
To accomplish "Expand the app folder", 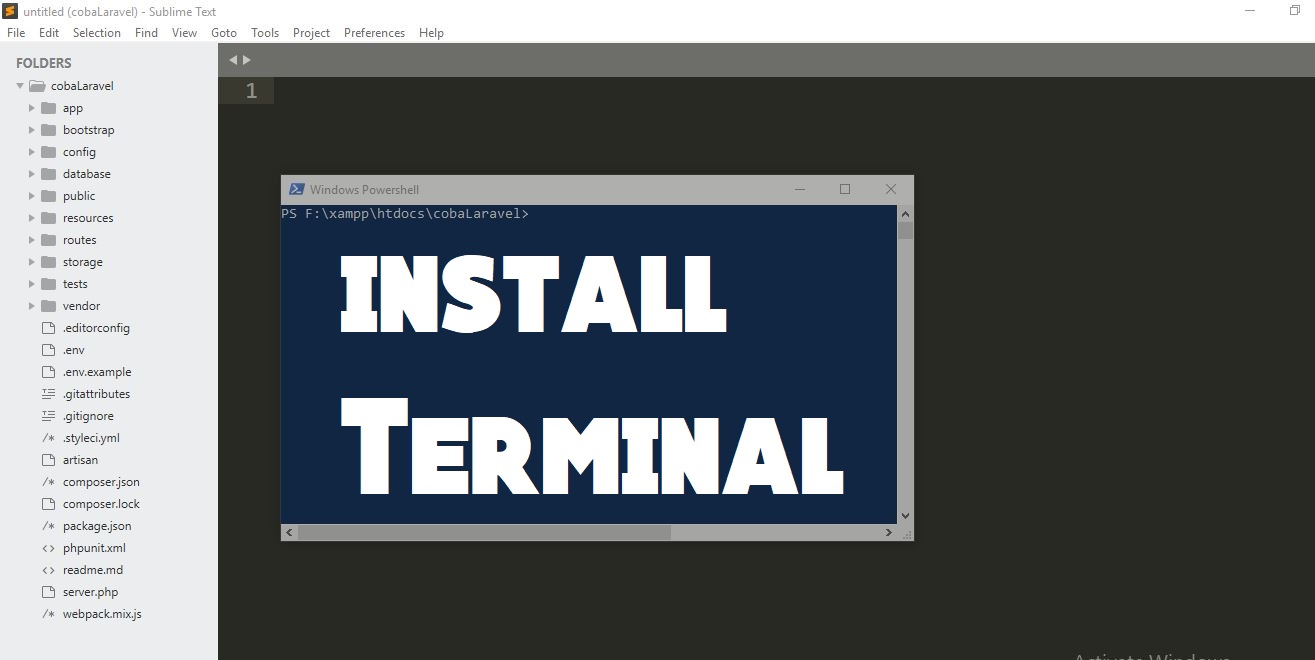I will coord(31,107).
